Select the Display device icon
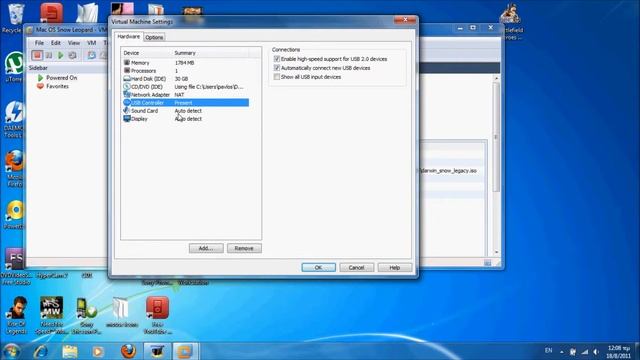Screen dimensions: 640x360 pyautogui.click(x=127, y=119)
